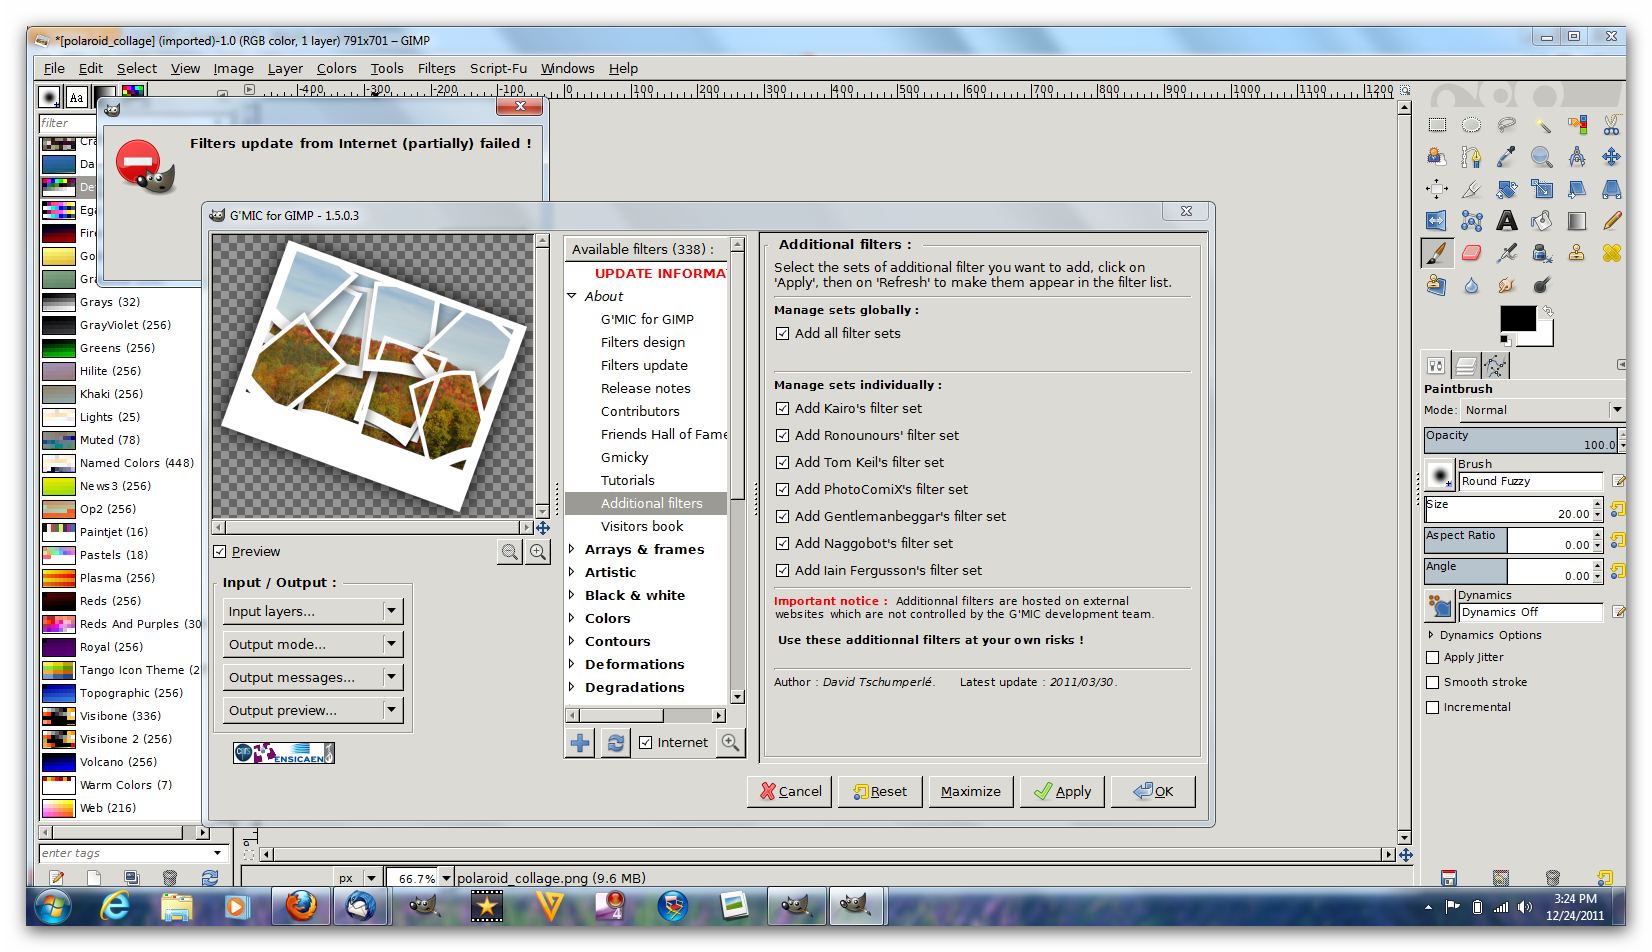The height and width of the screenshot is (952, 1652).
Task: Select the Blend gradient tool
Action: coord(1577,221)
